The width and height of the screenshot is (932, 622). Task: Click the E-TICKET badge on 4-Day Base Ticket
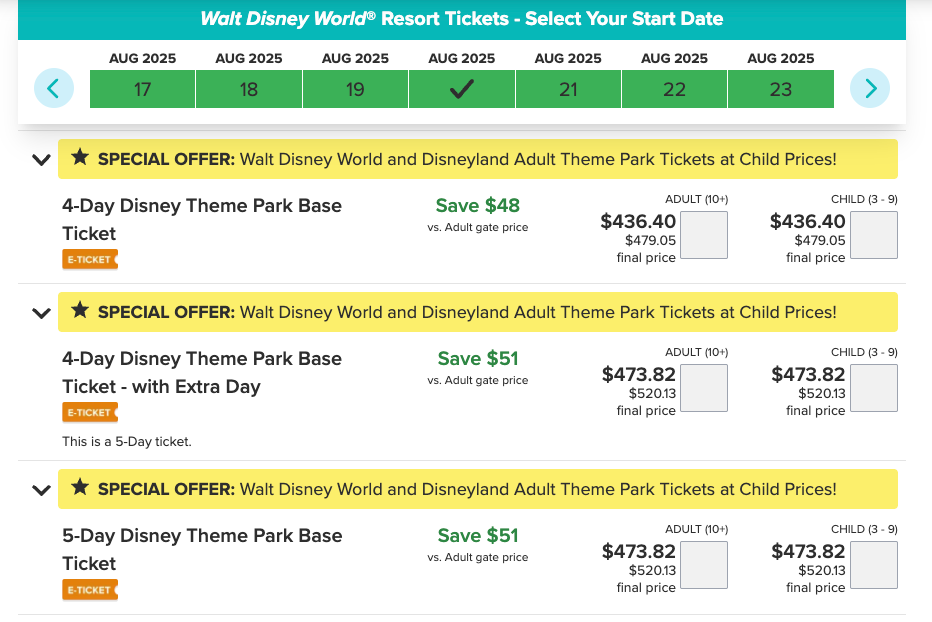pos(89,260)
